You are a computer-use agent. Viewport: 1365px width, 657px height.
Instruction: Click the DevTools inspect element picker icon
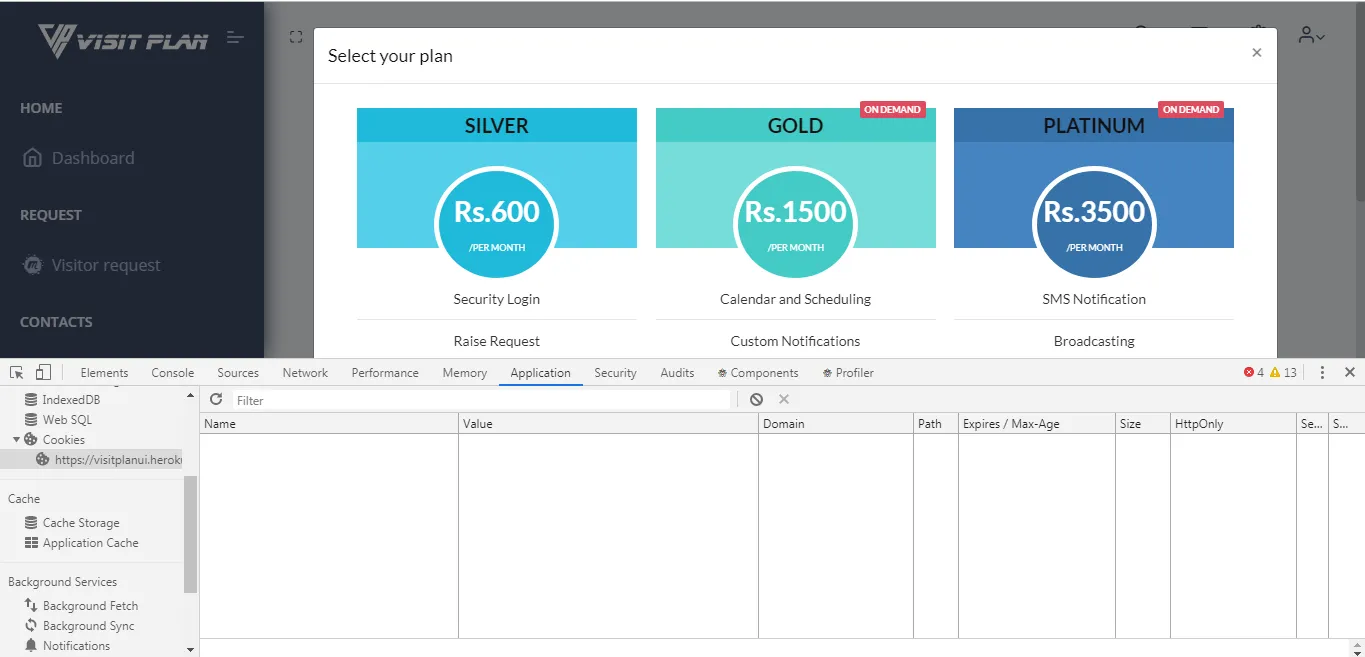17,372
